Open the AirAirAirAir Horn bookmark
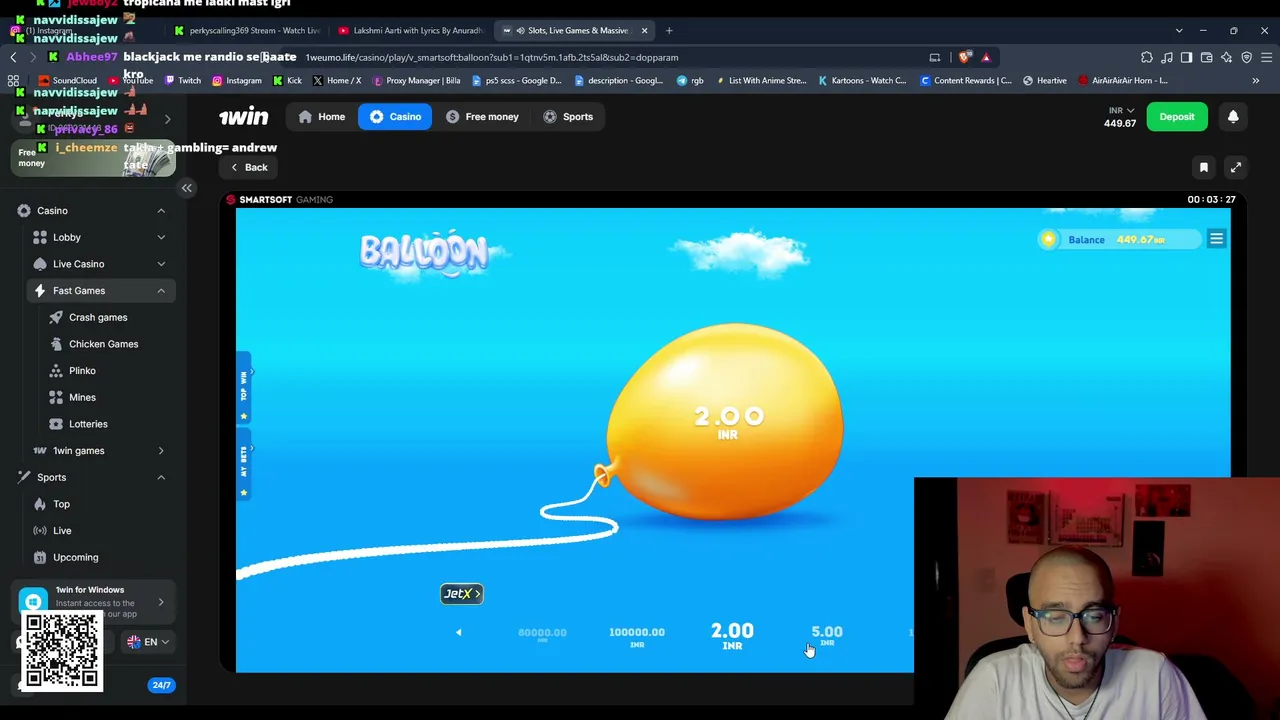The width and height of the screenshot is (1280, 720). tap(1123, 81)
